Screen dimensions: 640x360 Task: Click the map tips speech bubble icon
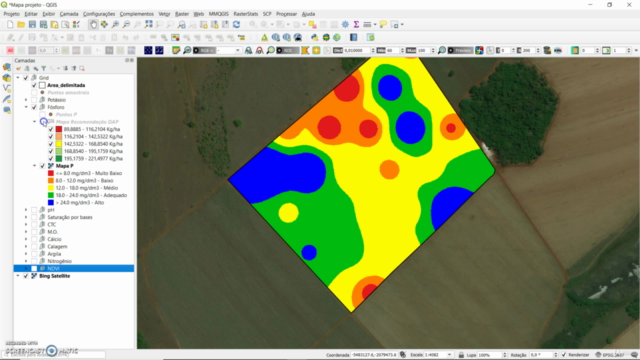(x=383, y=25)
